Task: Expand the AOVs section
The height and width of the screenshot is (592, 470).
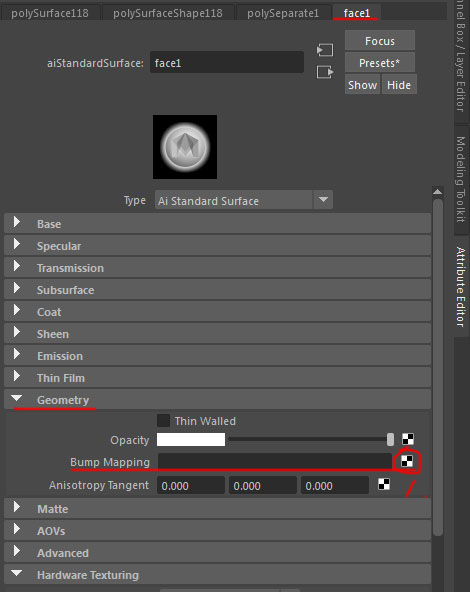Action: [x=217, y=530]
